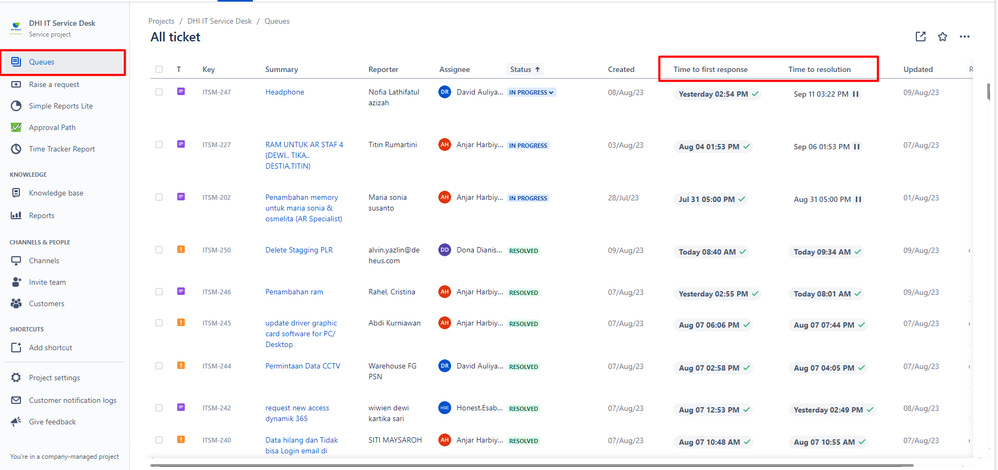Click the purple issue type icon for ITSM-227

[180, 145]
